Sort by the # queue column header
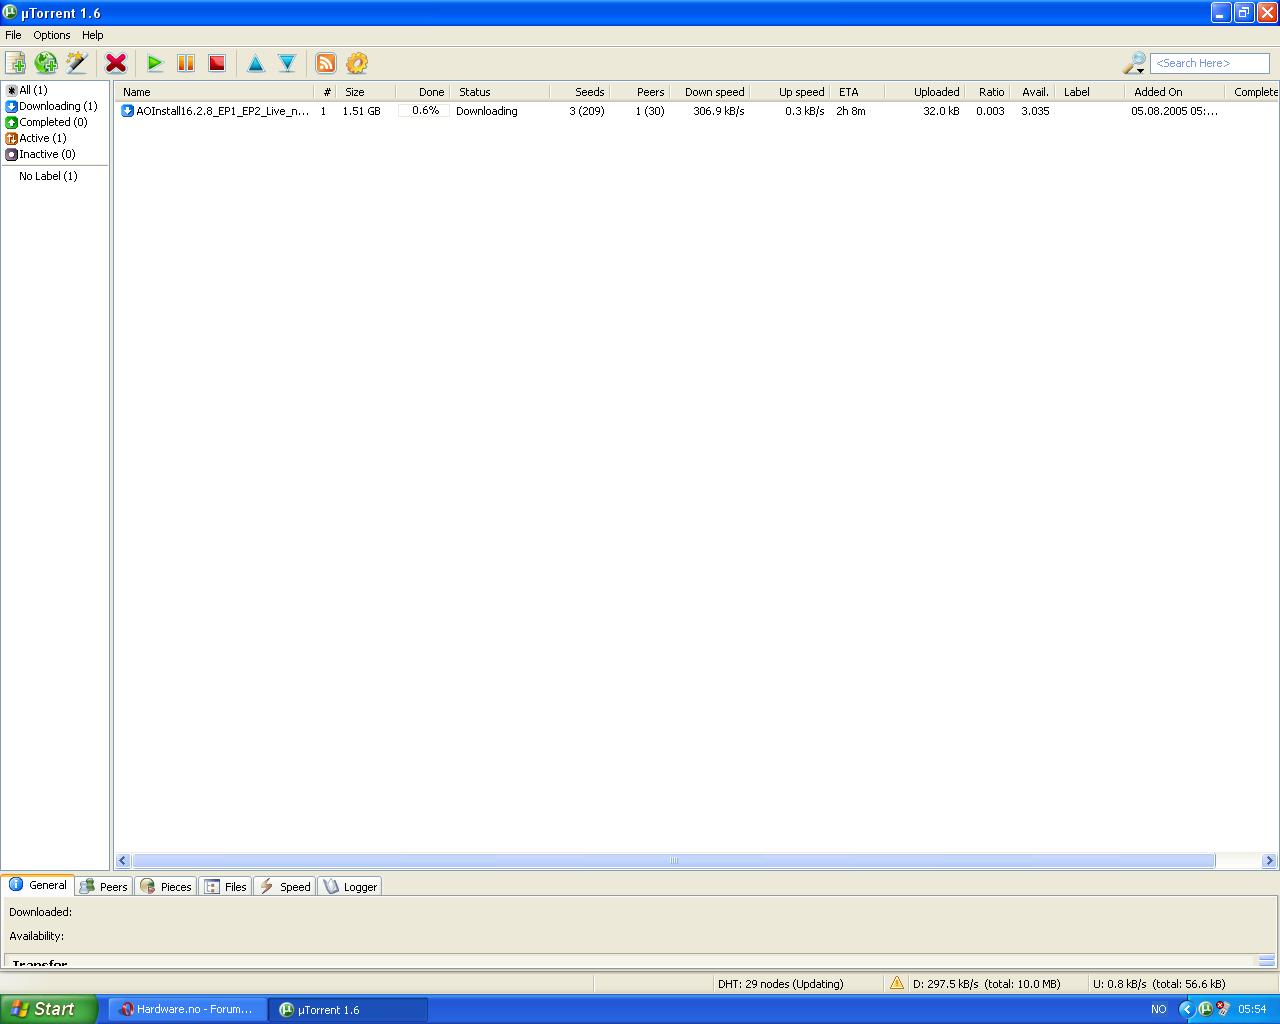 [x=327, y=92]
